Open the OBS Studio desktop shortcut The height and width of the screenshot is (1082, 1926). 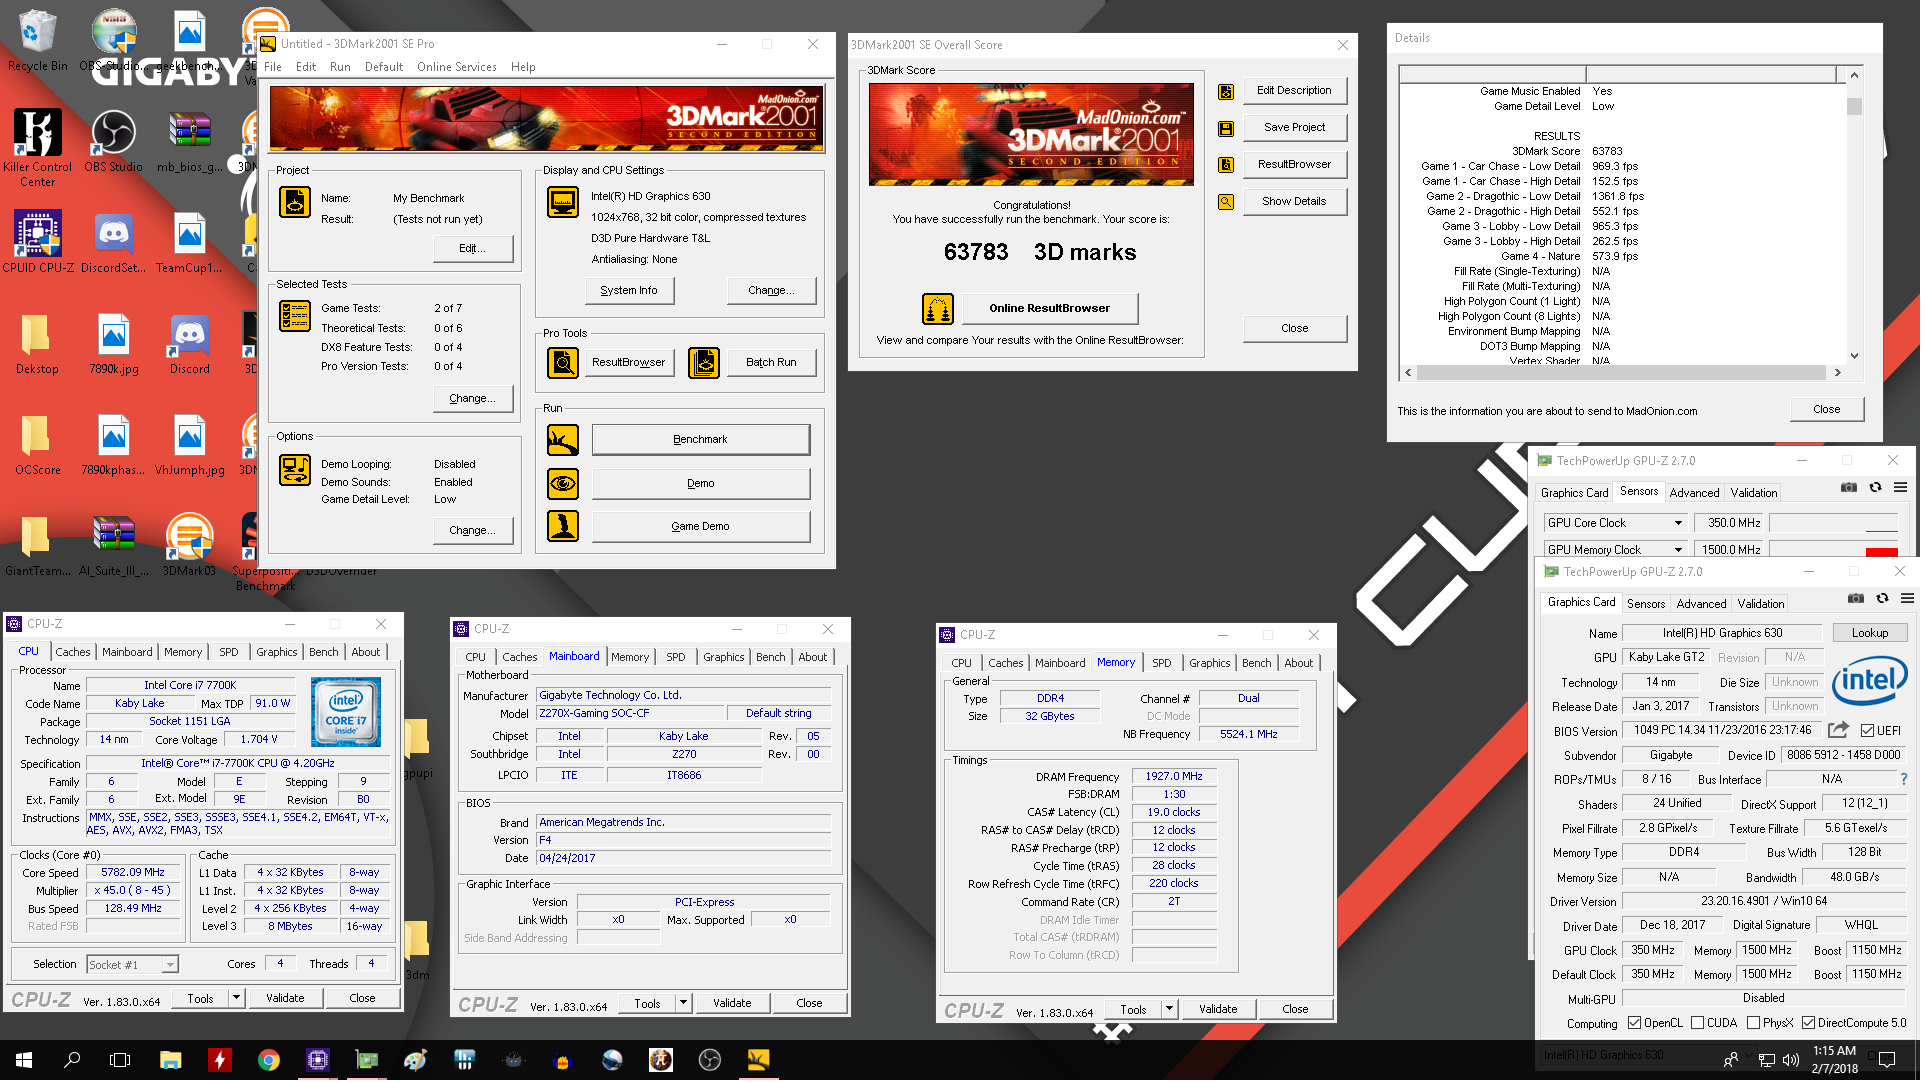click(114, 142)
